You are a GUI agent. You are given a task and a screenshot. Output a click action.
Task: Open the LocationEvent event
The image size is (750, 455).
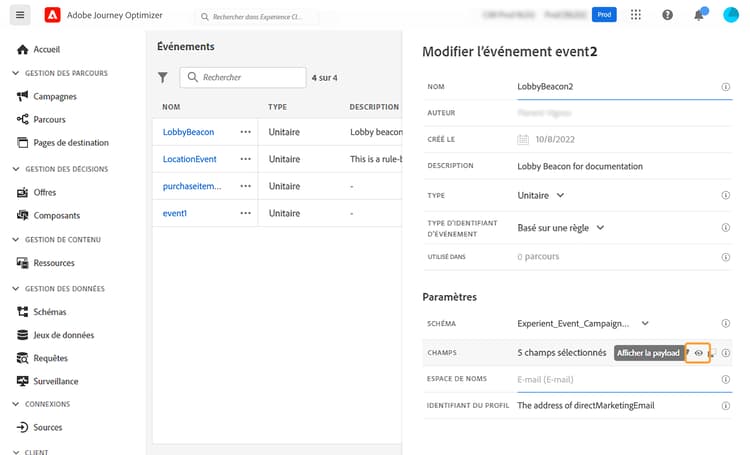pyautogui.click(x=189, y=159)
